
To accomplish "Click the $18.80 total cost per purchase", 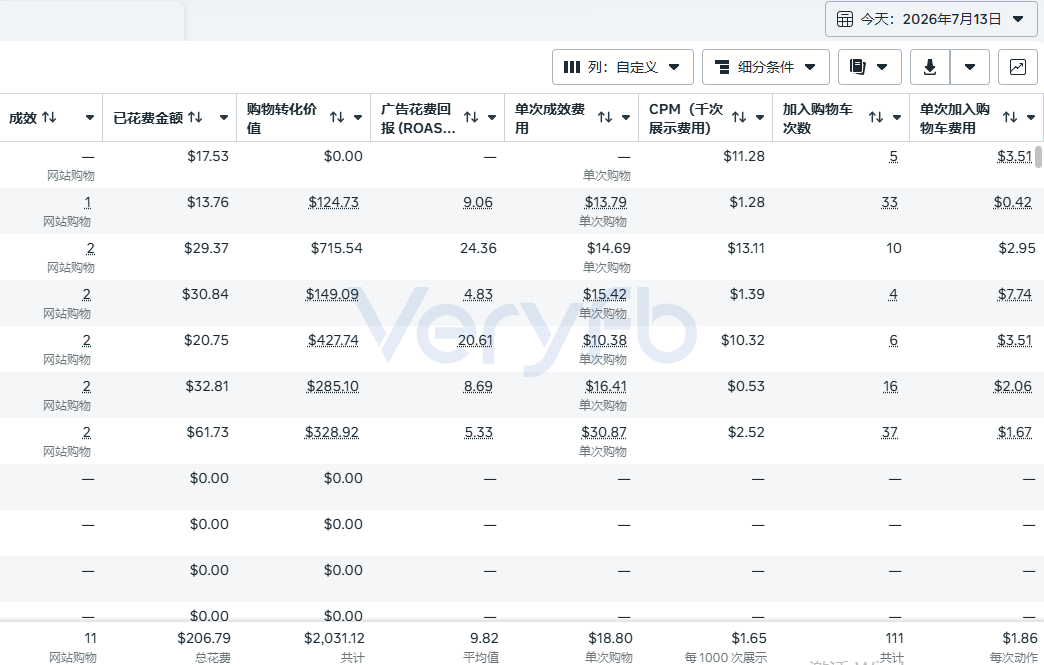I will coord(610,638).
